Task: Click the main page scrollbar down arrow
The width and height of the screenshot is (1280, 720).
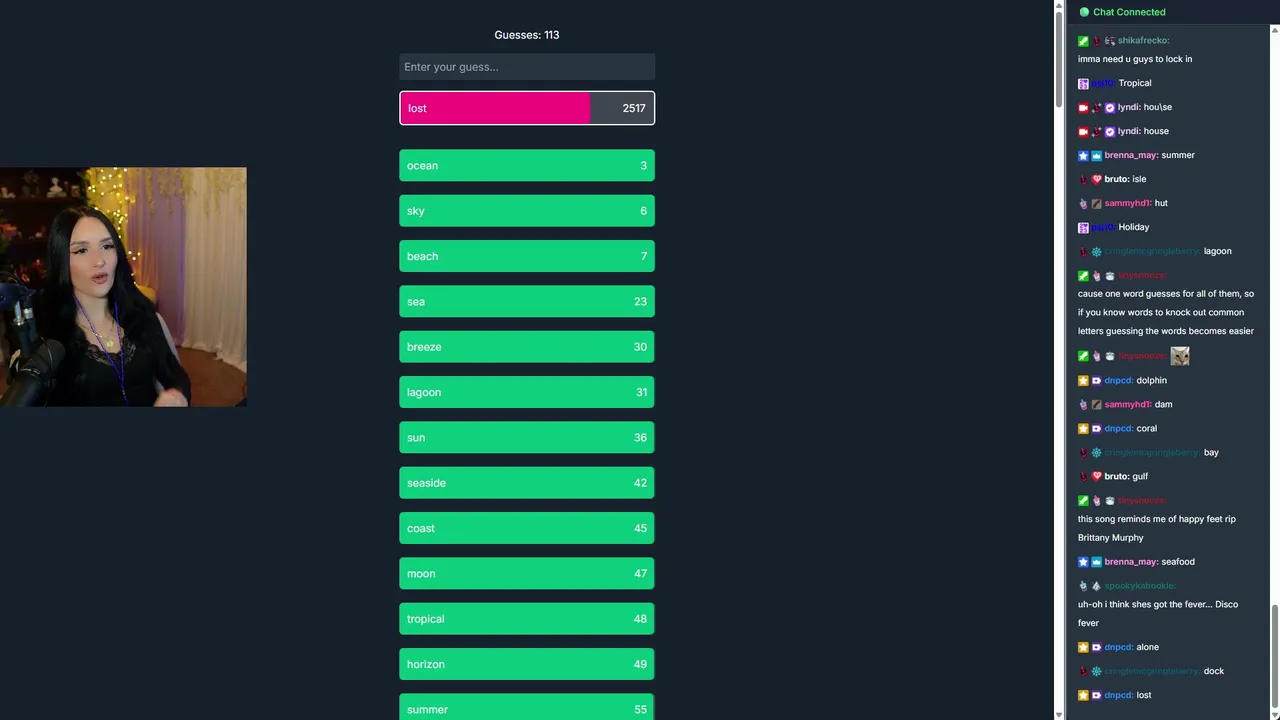Action: tap(1060, 714)
